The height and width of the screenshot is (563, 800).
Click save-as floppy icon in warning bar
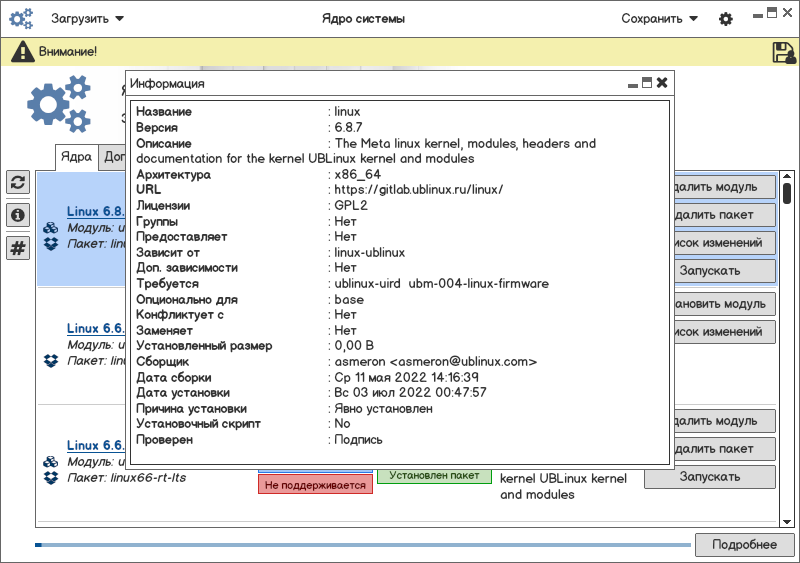click(x=784, y=53)
